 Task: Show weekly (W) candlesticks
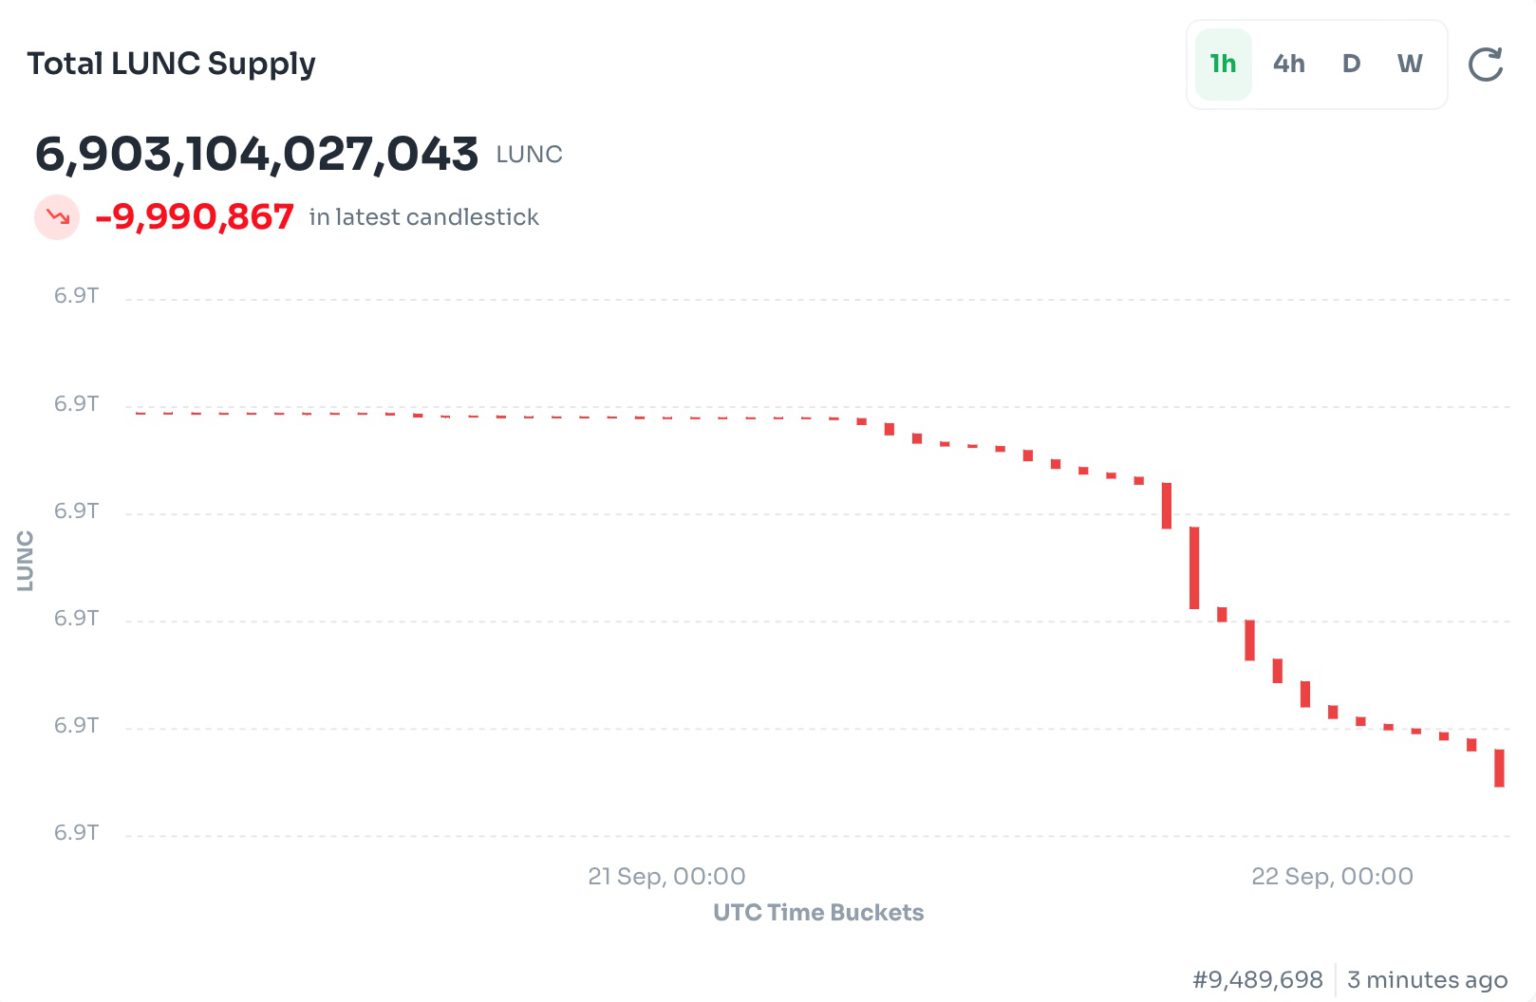coord(1409,64)
